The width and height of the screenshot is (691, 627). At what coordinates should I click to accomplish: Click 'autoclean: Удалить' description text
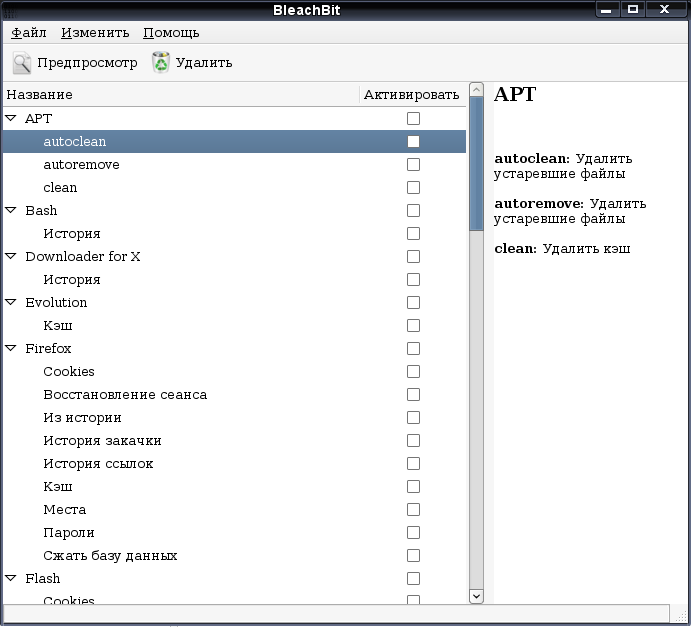pos(564,159)
